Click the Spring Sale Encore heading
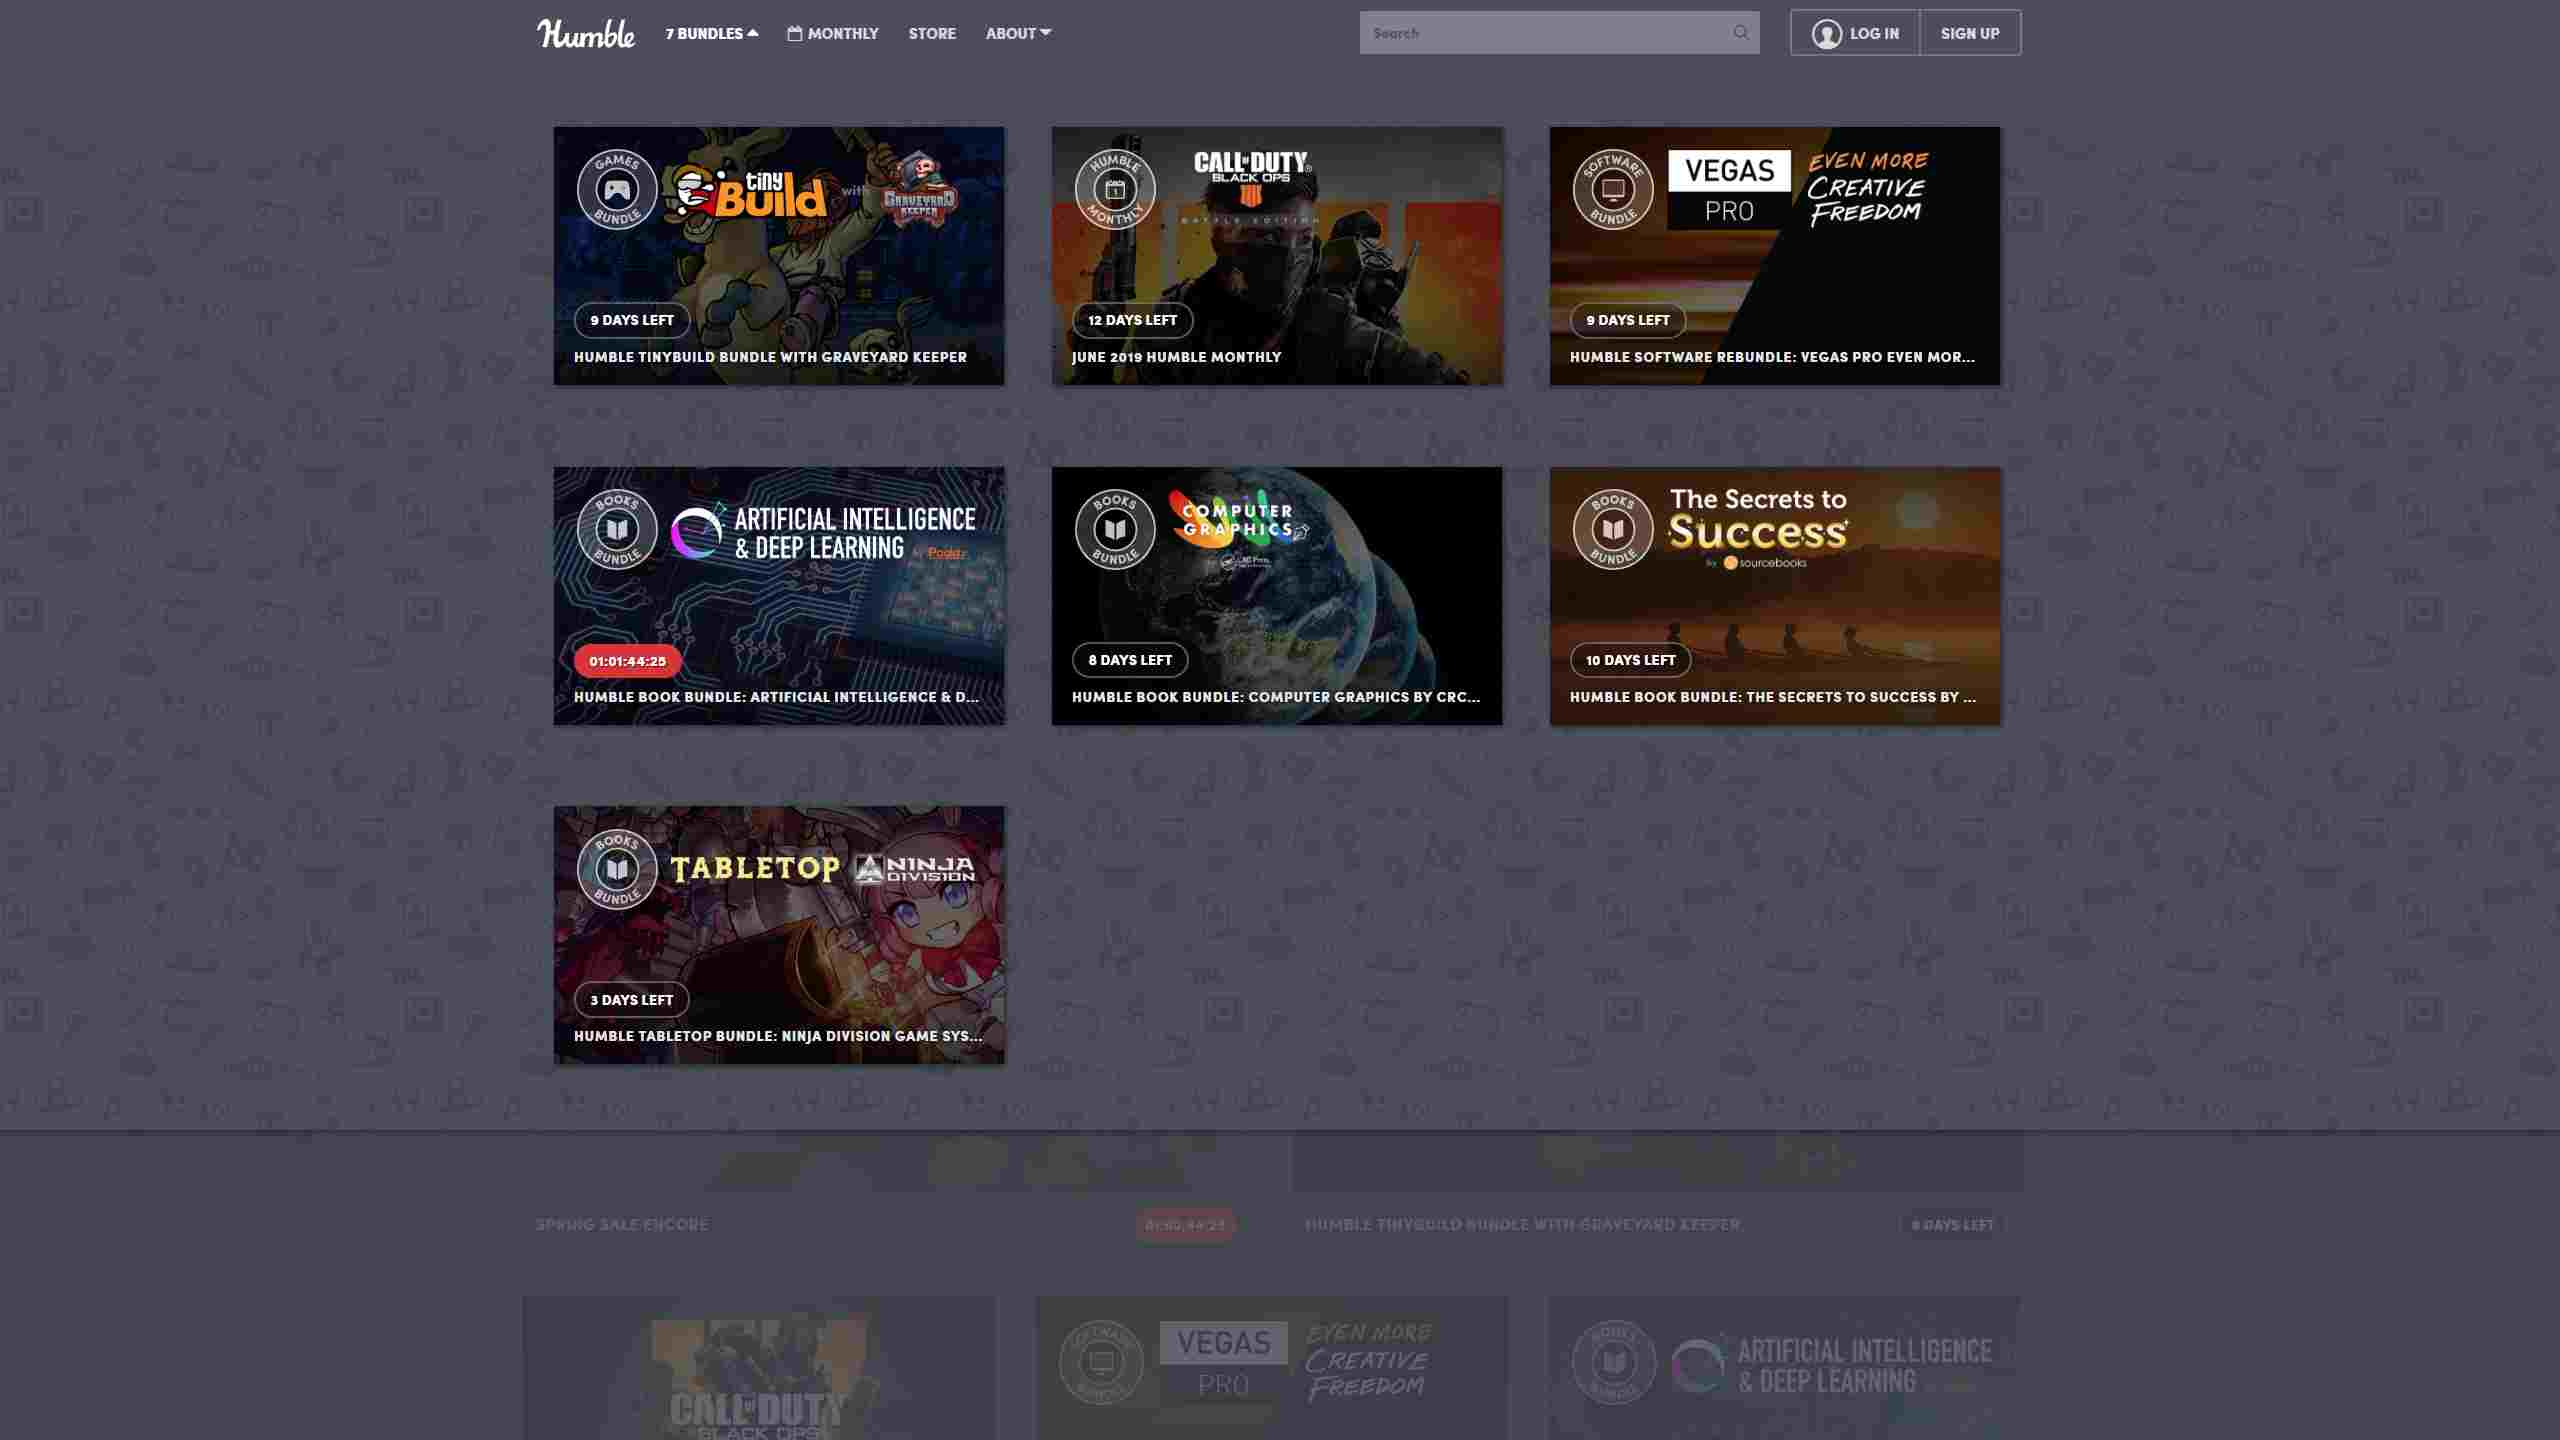This screenshot has width=2560, height=1440. 622,1225
